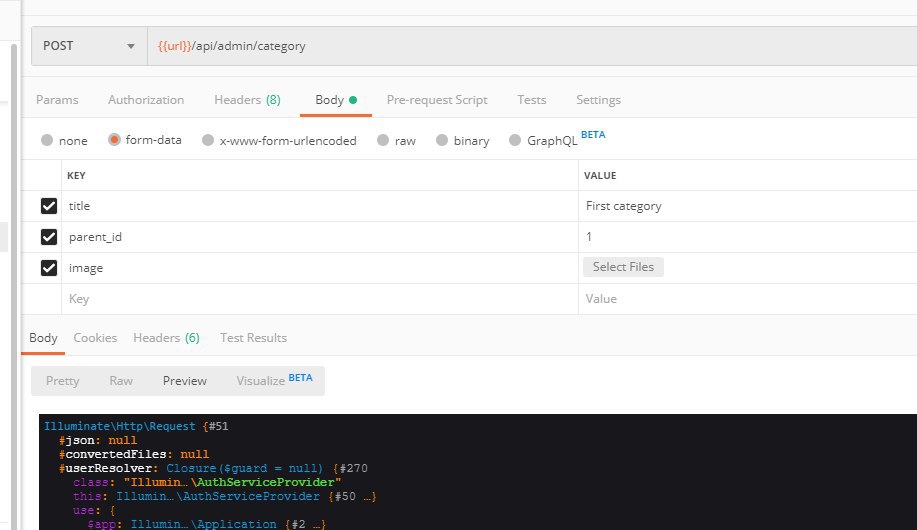Select the none body type
This screenshot has width=917, height=530.
point(47,140)
